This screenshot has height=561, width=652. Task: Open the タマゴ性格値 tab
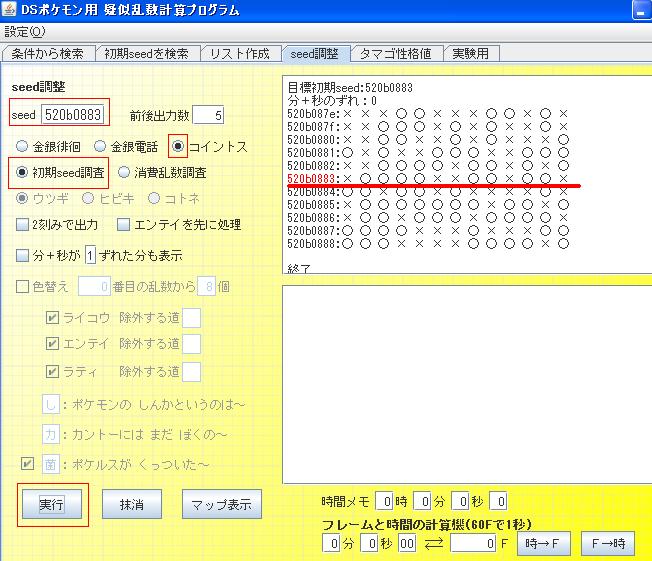[396, 54]
